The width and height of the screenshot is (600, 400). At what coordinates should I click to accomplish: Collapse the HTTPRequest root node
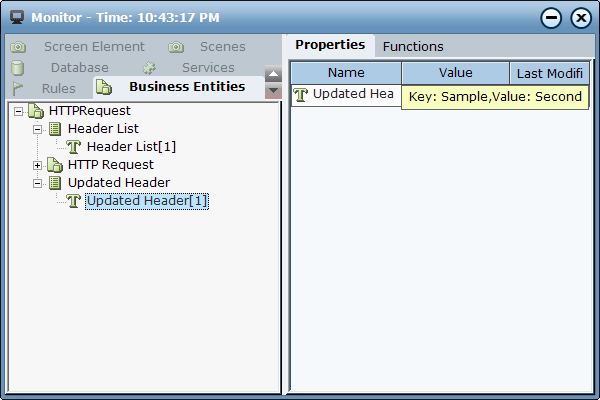point(19,111)
